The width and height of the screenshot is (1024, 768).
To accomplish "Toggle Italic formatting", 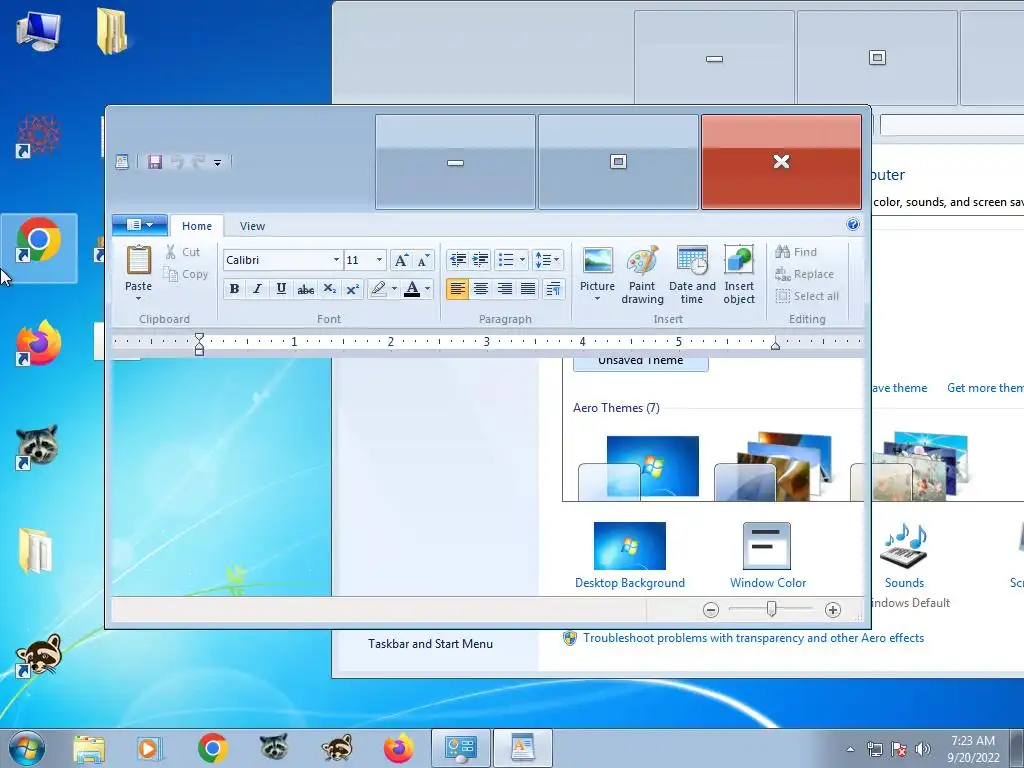I will pyautogui.click(x=257, y=289).
